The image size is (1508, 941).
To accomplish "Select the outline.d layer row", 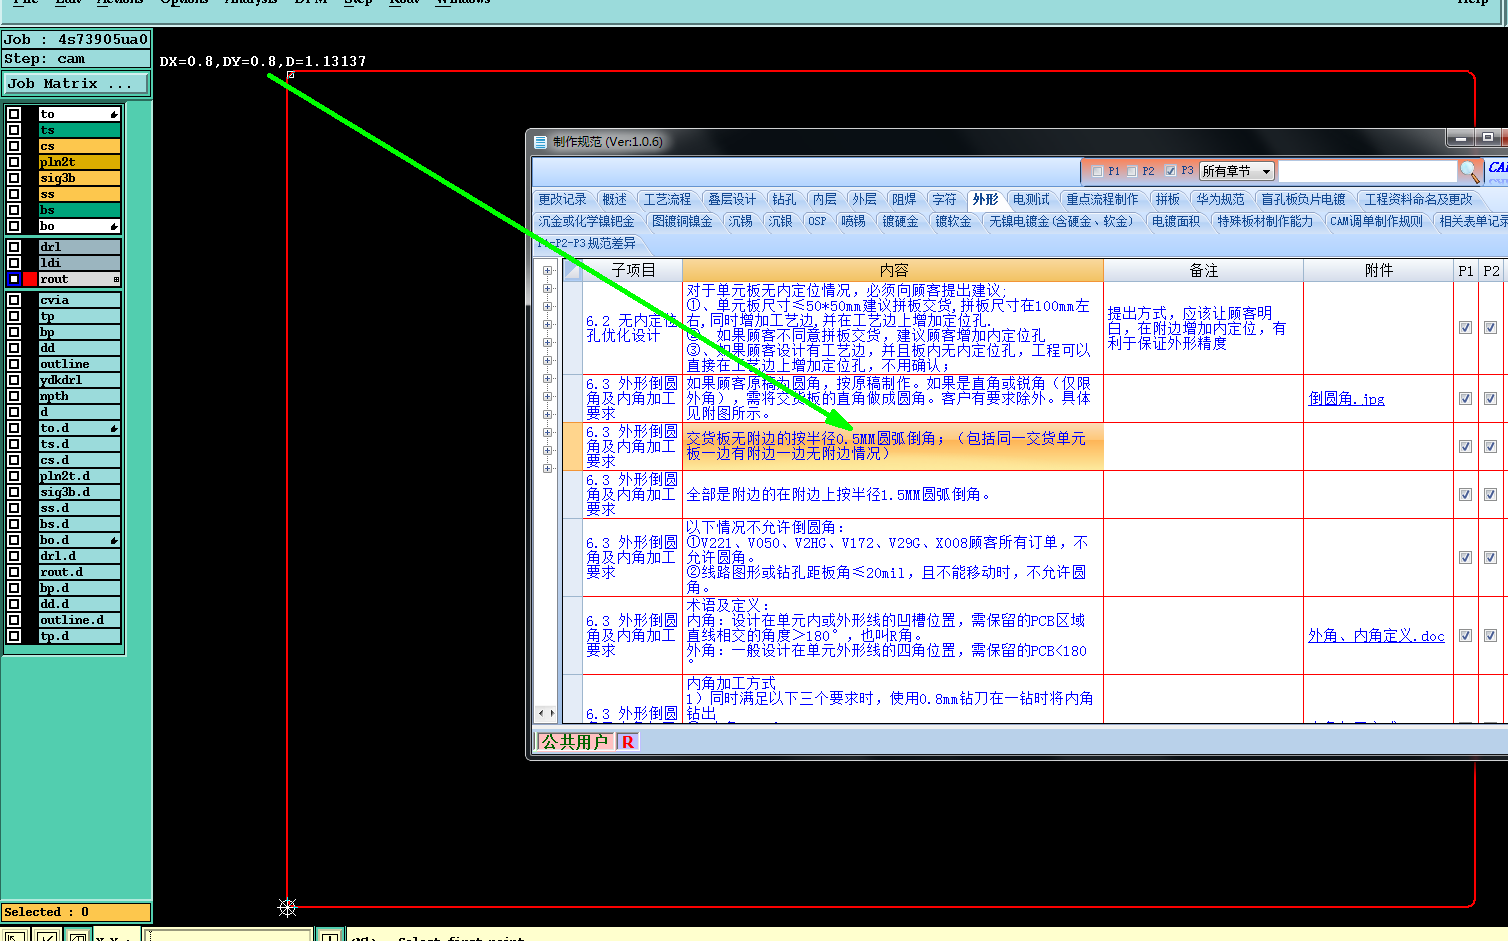I will tap(79, 620).
